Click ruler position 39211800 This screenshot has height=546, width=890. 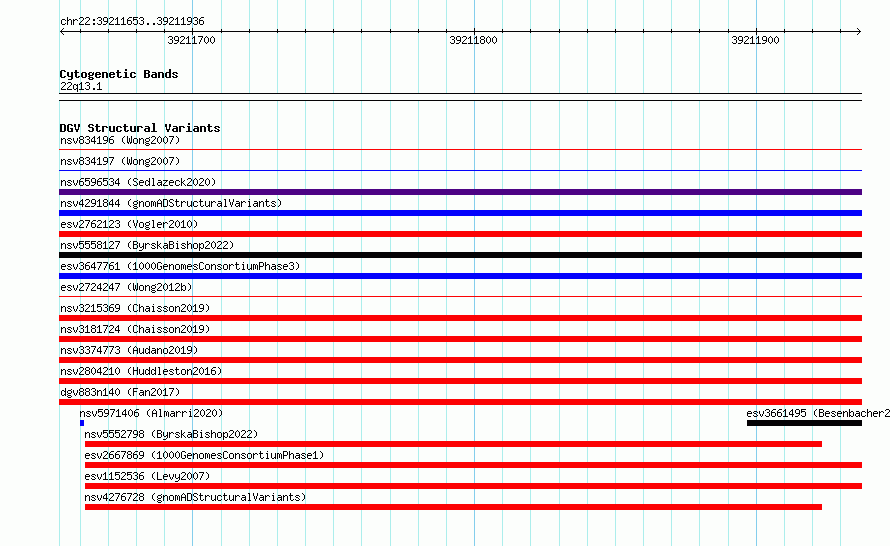(x=473, y=40)
